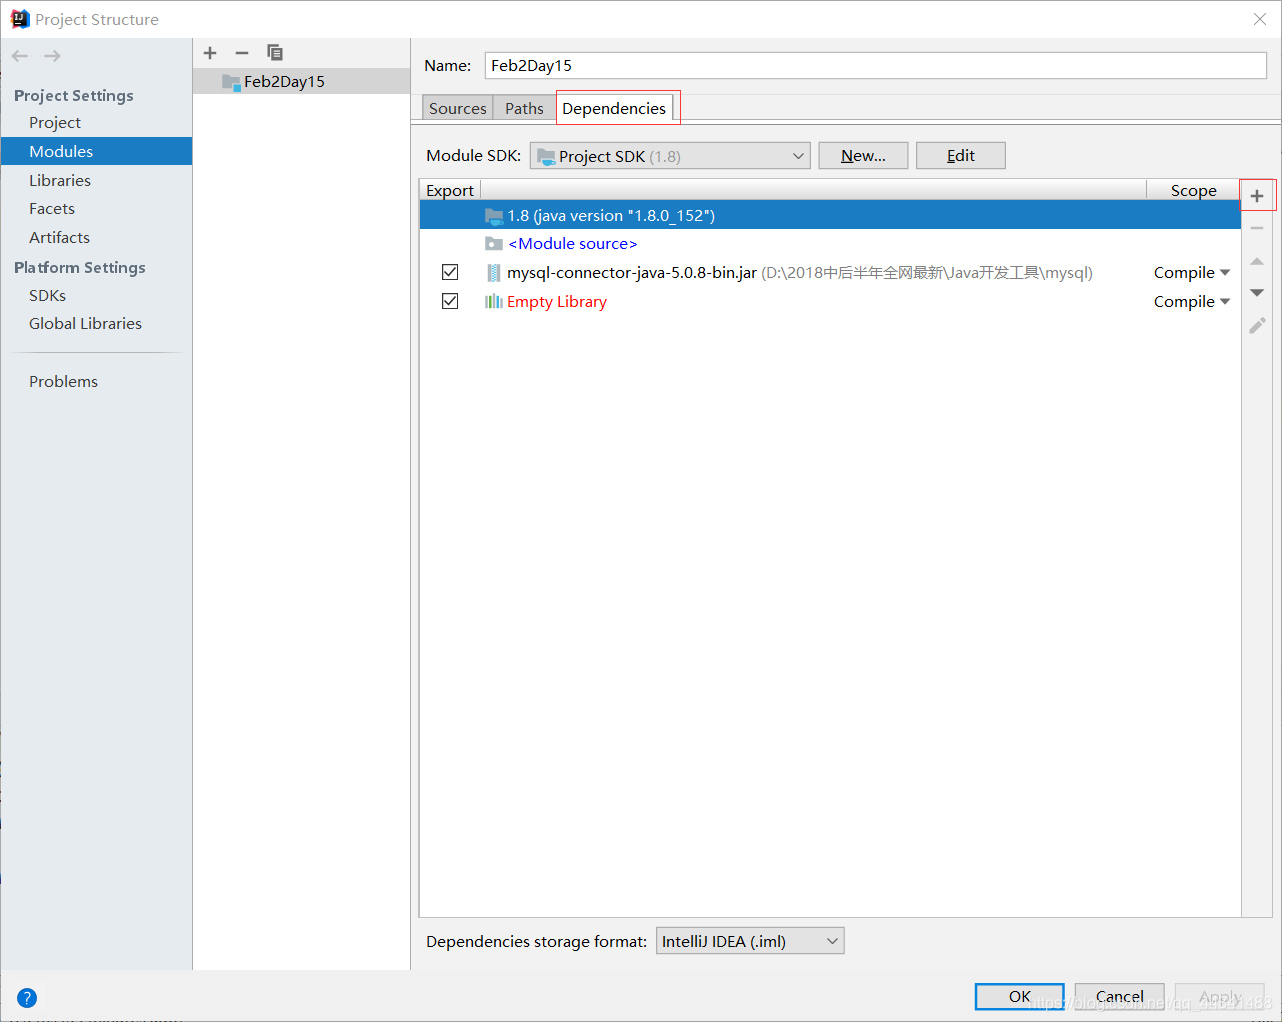Click the mysql-connector jar file icon
Image resolution: width=1282 pixels, height=1022 pixels.
(493, 273)
